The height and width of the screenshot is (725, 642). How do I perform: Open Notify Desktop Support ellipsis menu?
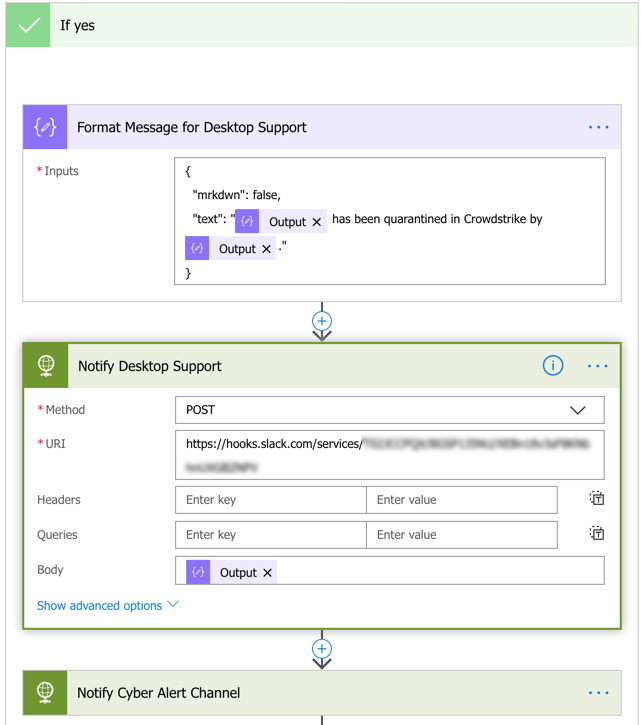pyautogui.click(x=598, y=366)
